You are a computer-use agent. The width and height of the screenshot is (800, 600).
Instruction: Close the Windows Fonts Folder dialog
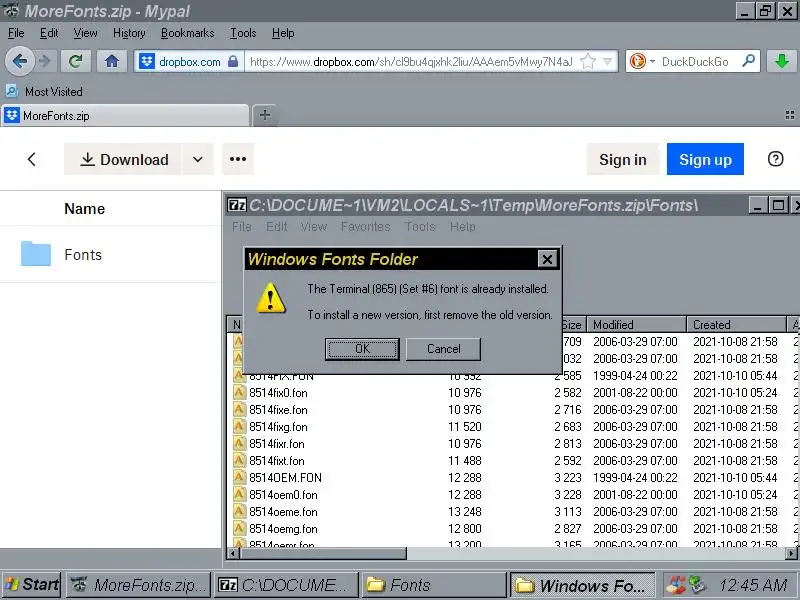coord(547,259)
